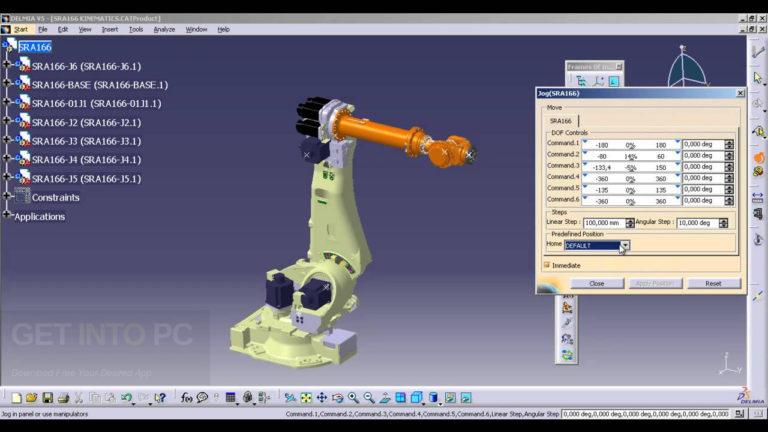Open the Start menu
Viewport: 768px width, 432px height.
click(21, 29)
